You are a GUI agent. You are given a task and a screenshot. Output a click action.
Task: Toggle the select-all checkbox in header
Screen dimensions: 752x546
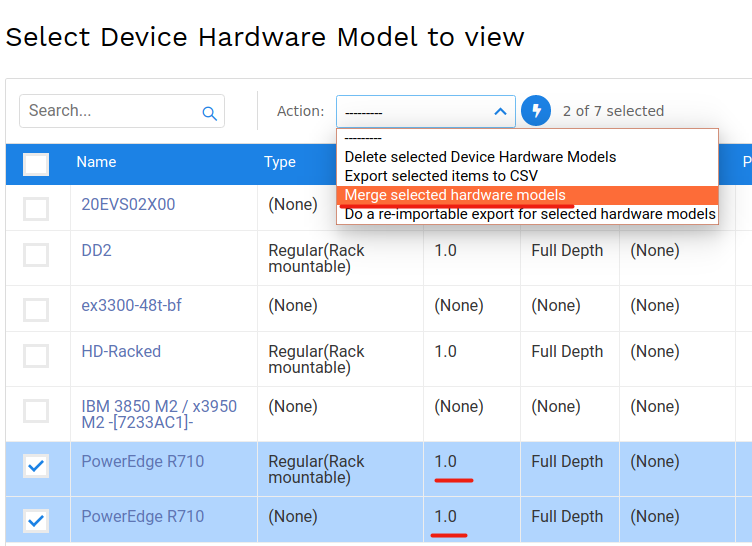coord(36,164)
